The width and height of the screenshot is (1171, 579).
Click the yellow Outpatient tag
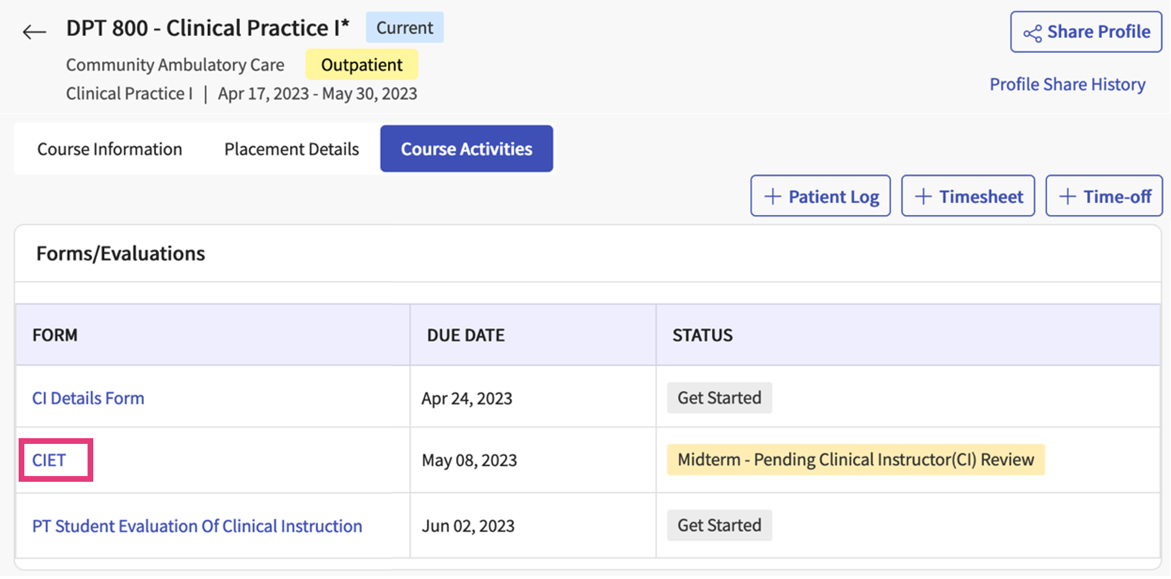pyautogui.click(x=361, y=65)
